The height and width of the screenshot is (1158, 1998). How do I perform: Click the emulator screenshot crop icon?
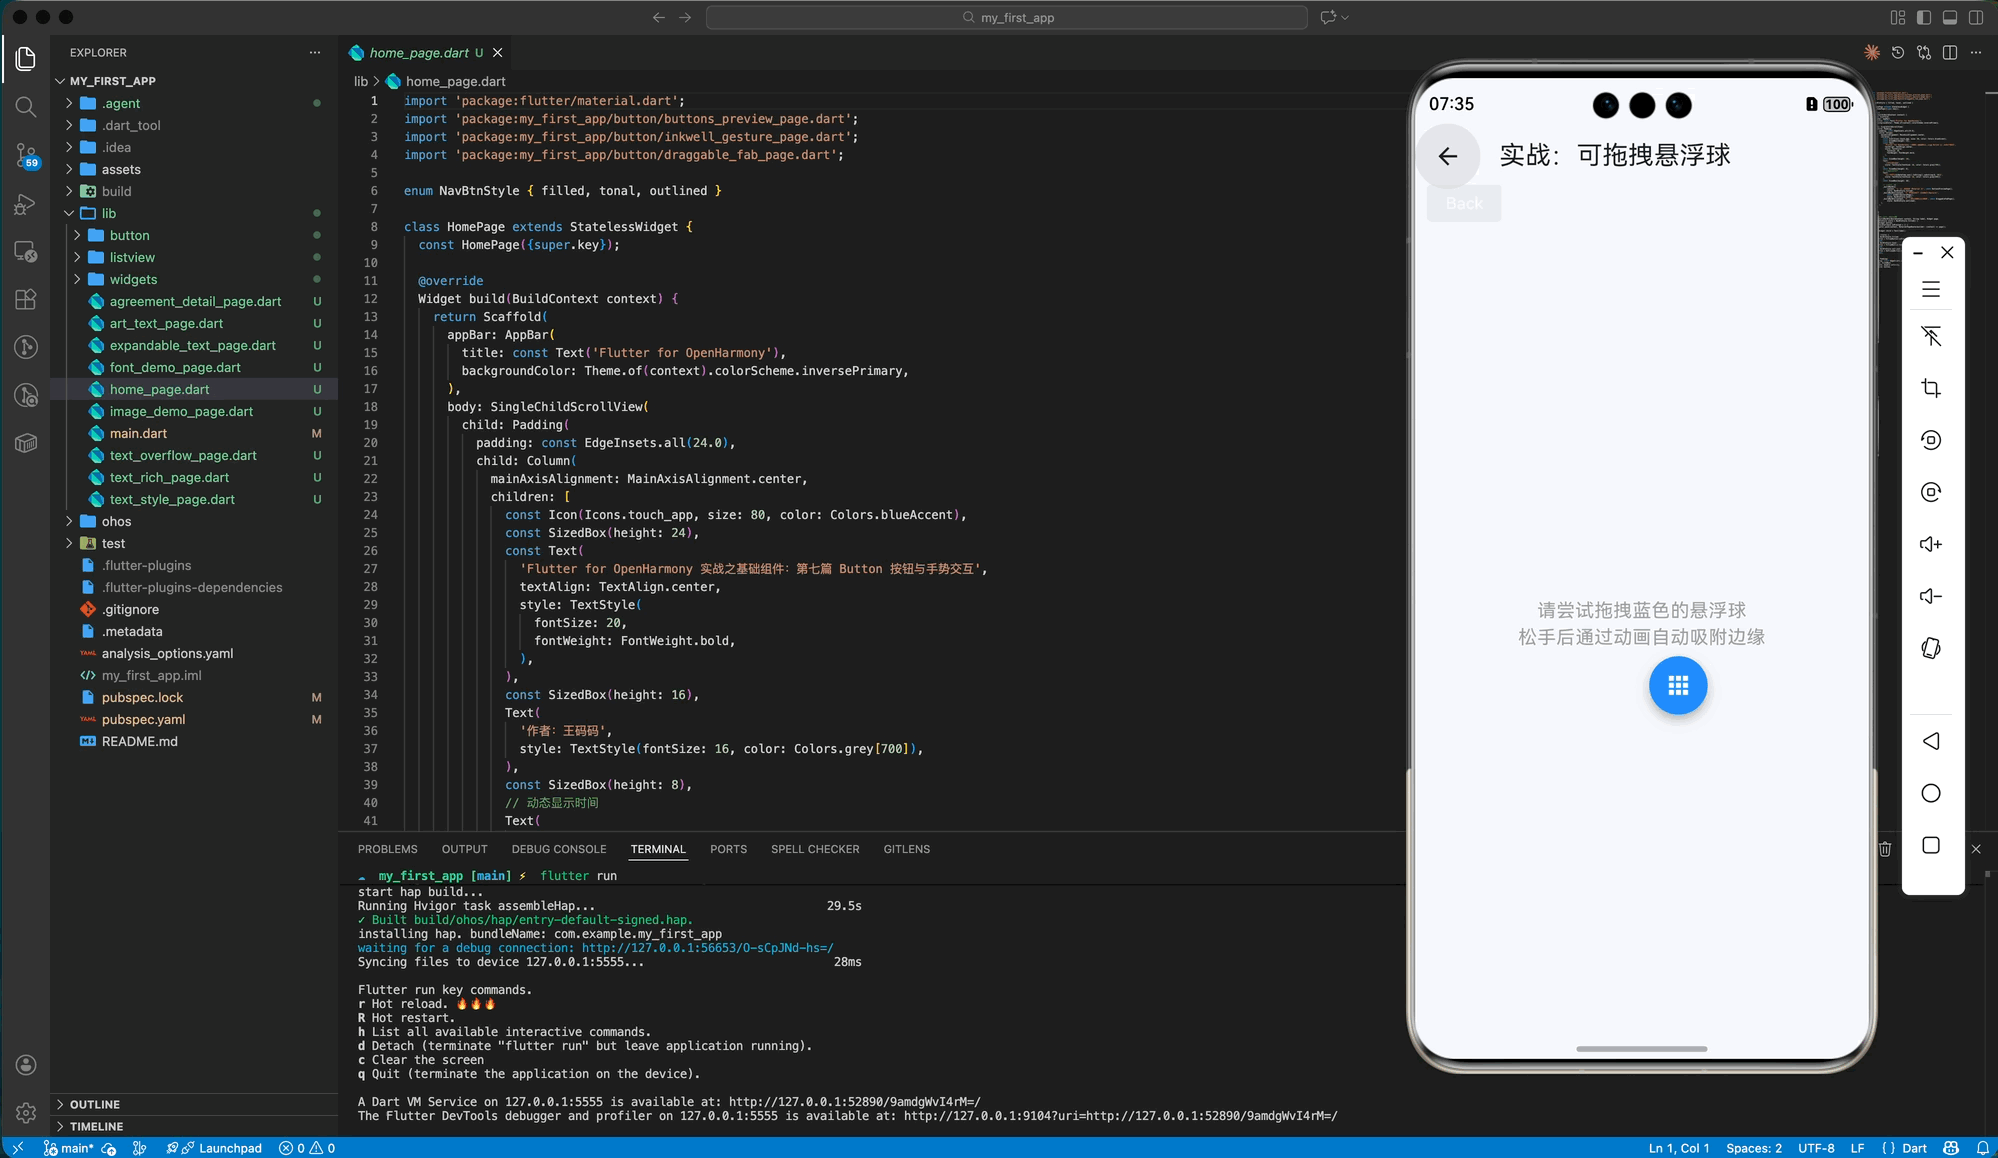pyautogui.click(x=1931, y=388)
